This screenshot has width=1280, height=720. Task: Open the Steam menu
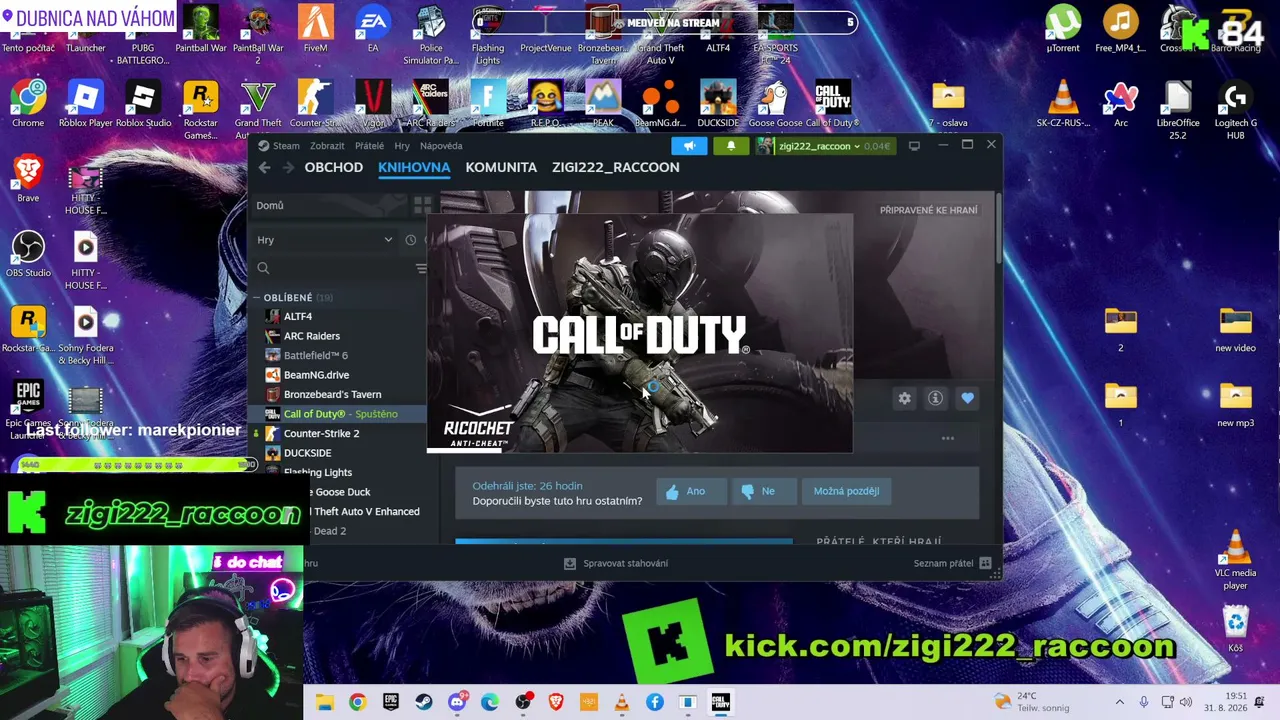click(279, 146)
